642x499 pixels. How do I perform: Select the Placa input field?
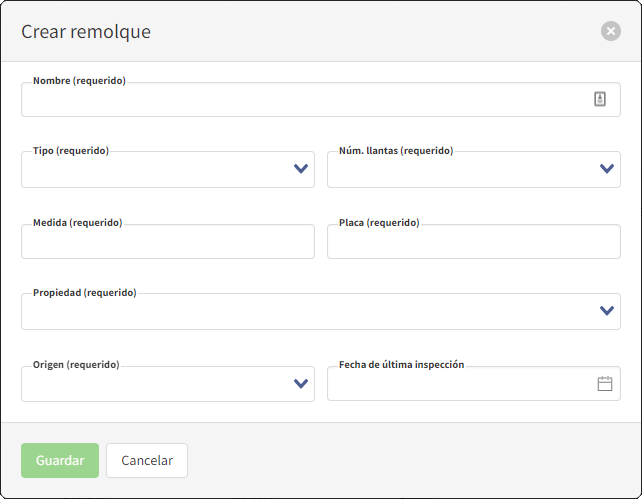pyautogui.click(x=473, y=242)
